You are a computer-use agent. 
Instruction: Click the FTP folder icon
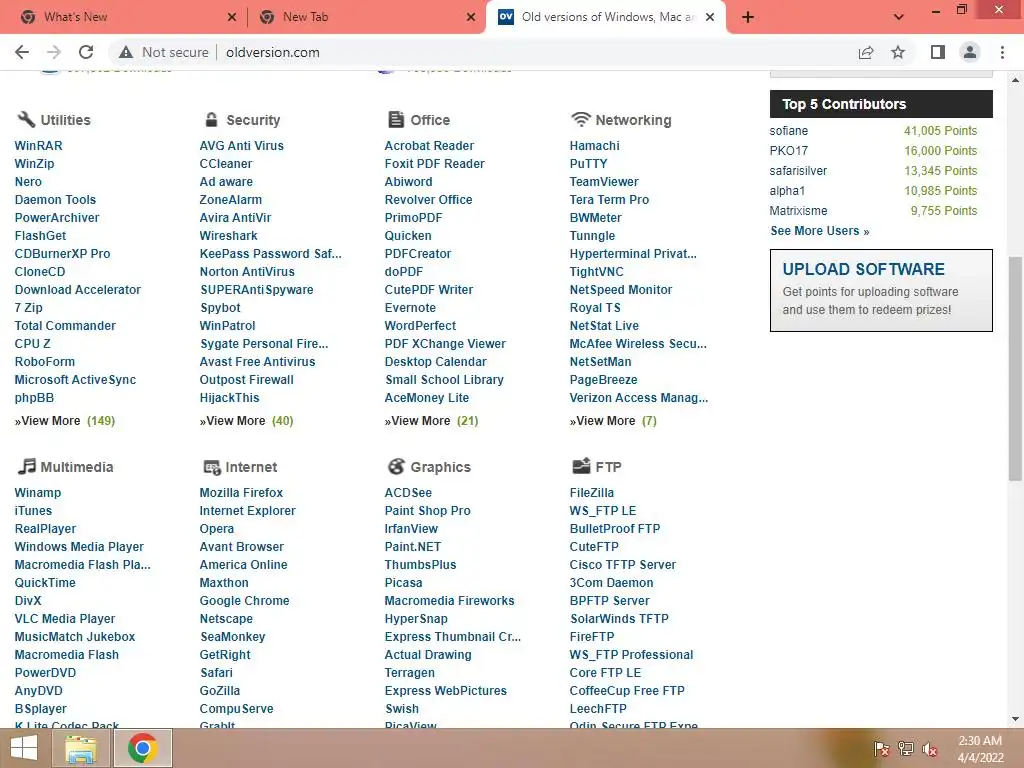tap(581, 466)
